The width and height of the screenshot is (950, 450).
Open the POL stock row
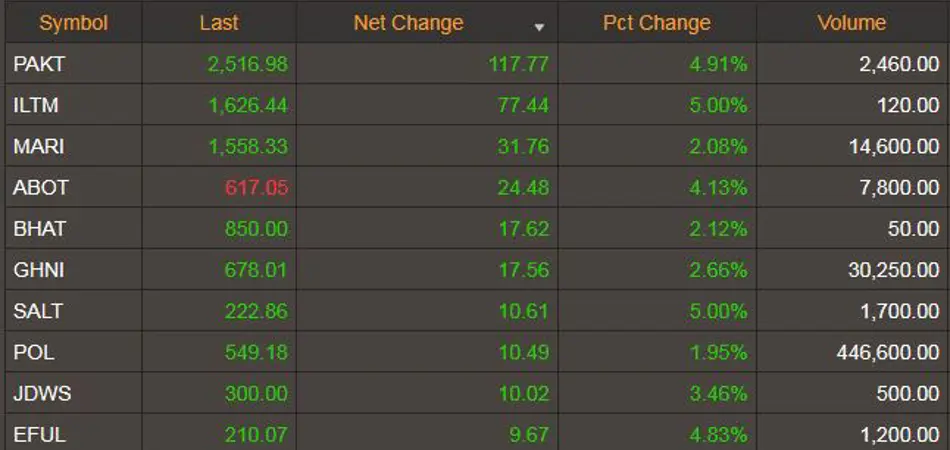coord(33,352)
